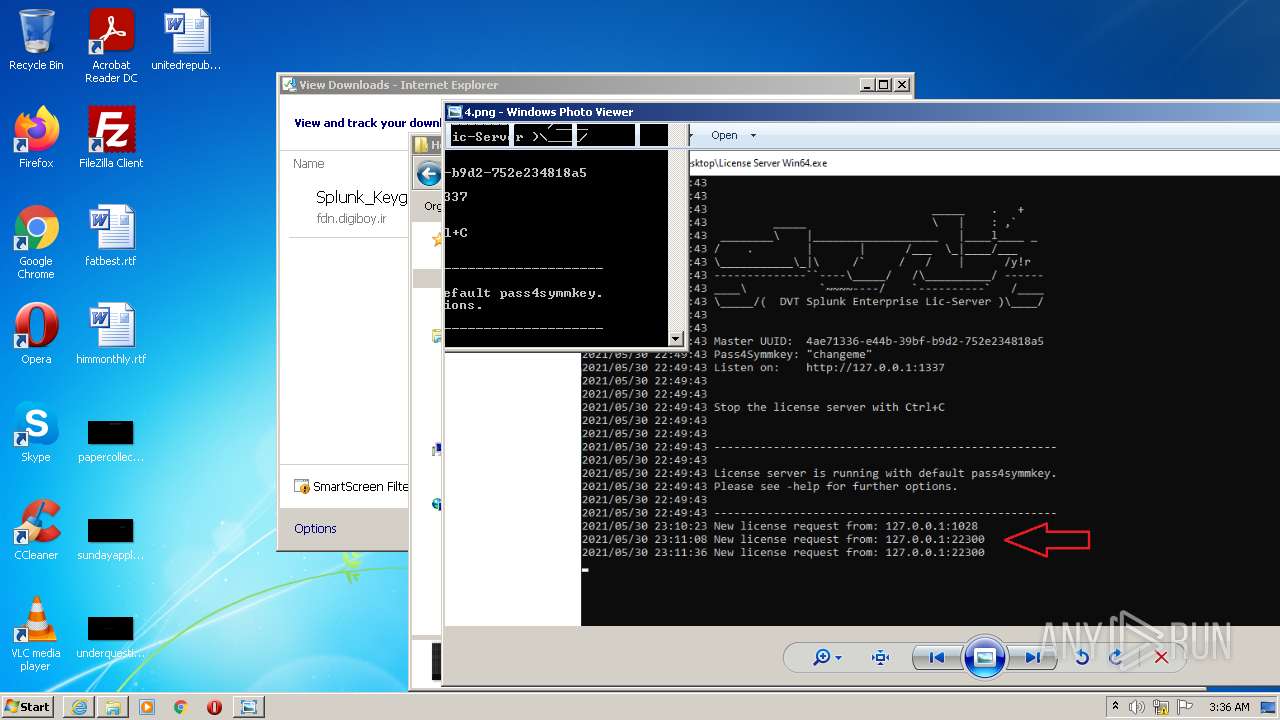Viewport: 1280px width, 720px height.
Task: Open Chrome from the taskbar
Action: pyautogui.click(x=180, y=706)
